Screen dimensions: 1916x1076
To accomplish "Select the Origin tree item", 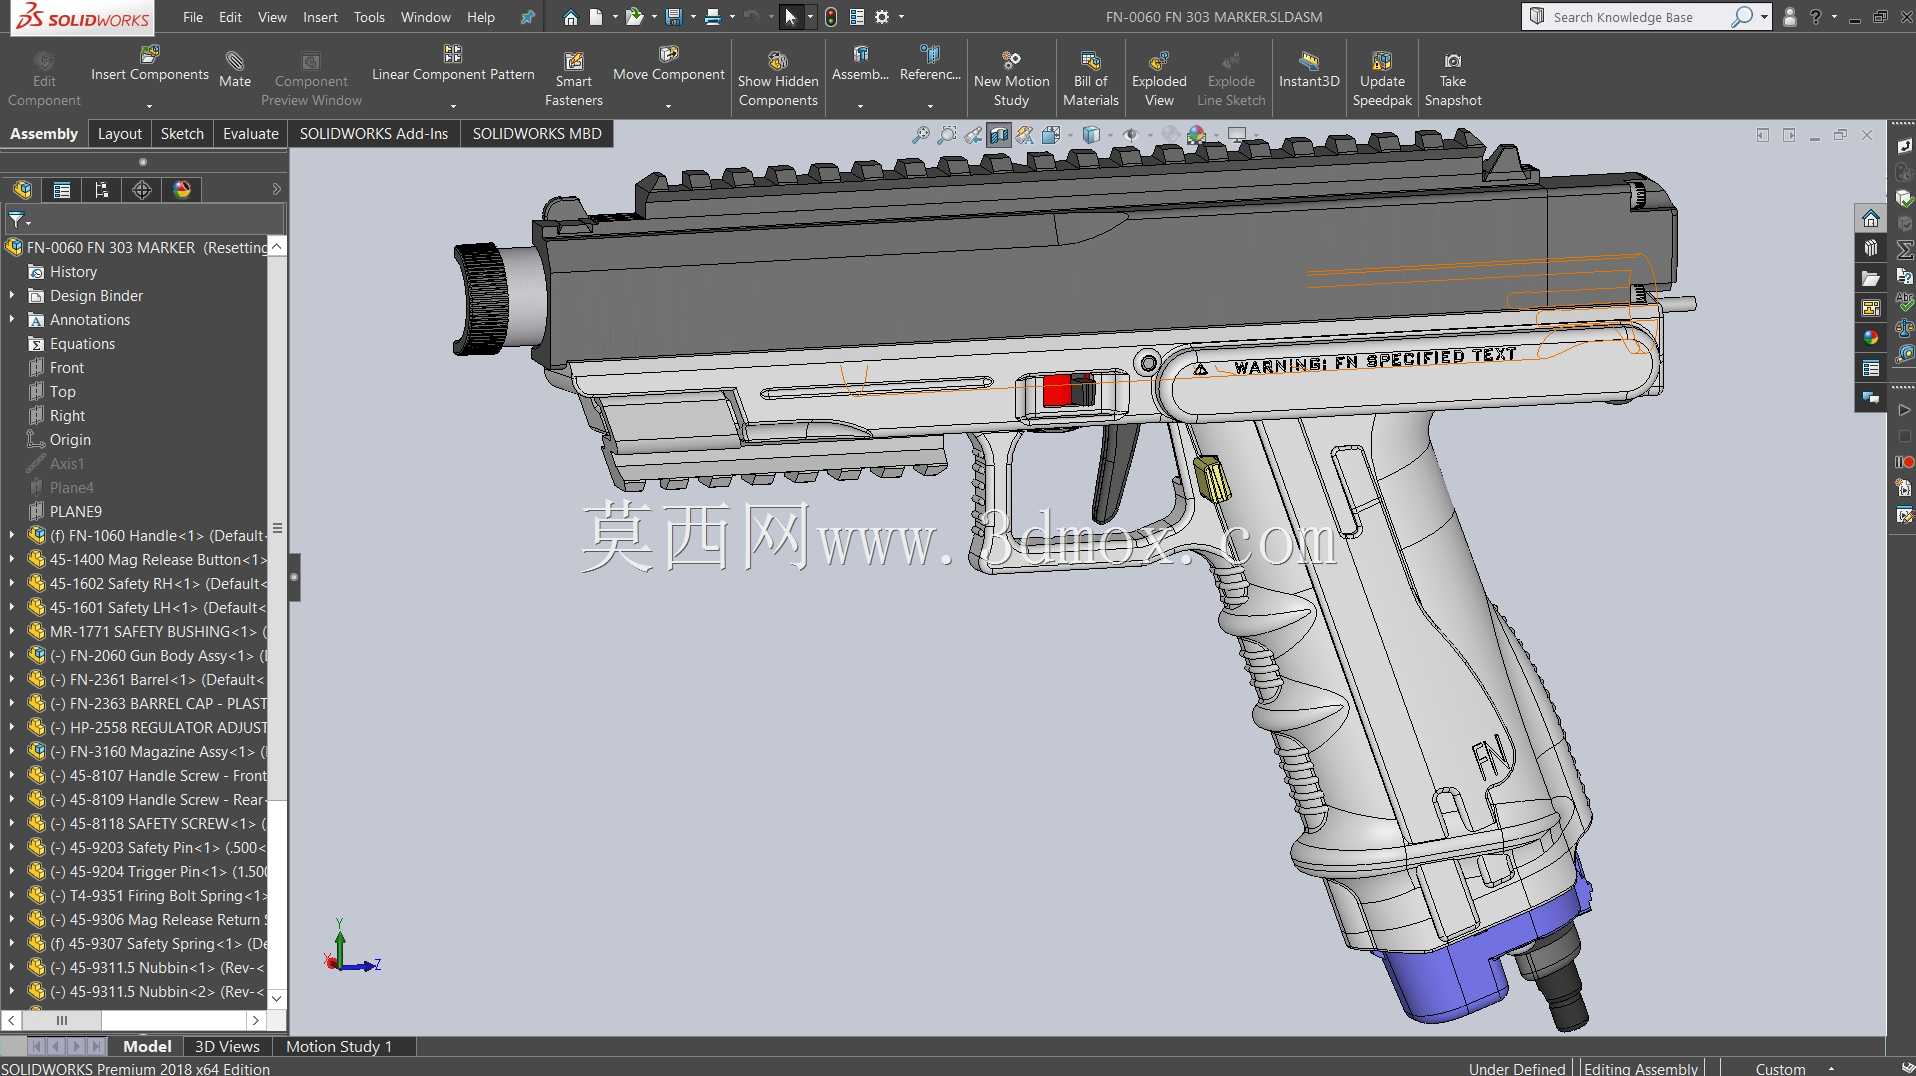I will coord(70,440).
